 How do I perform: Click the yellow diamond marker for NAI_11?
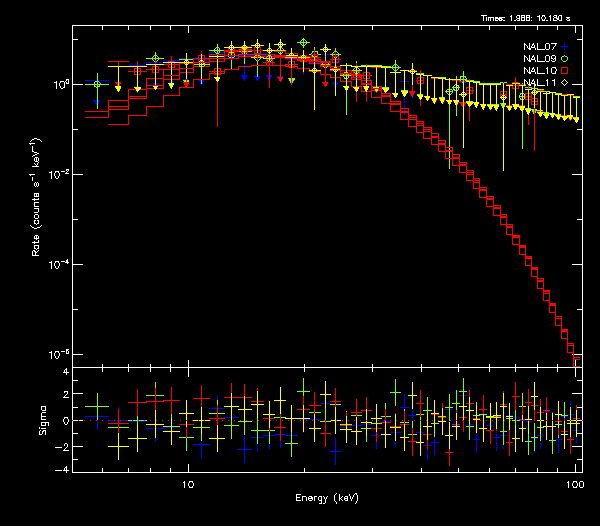point(565,83)
